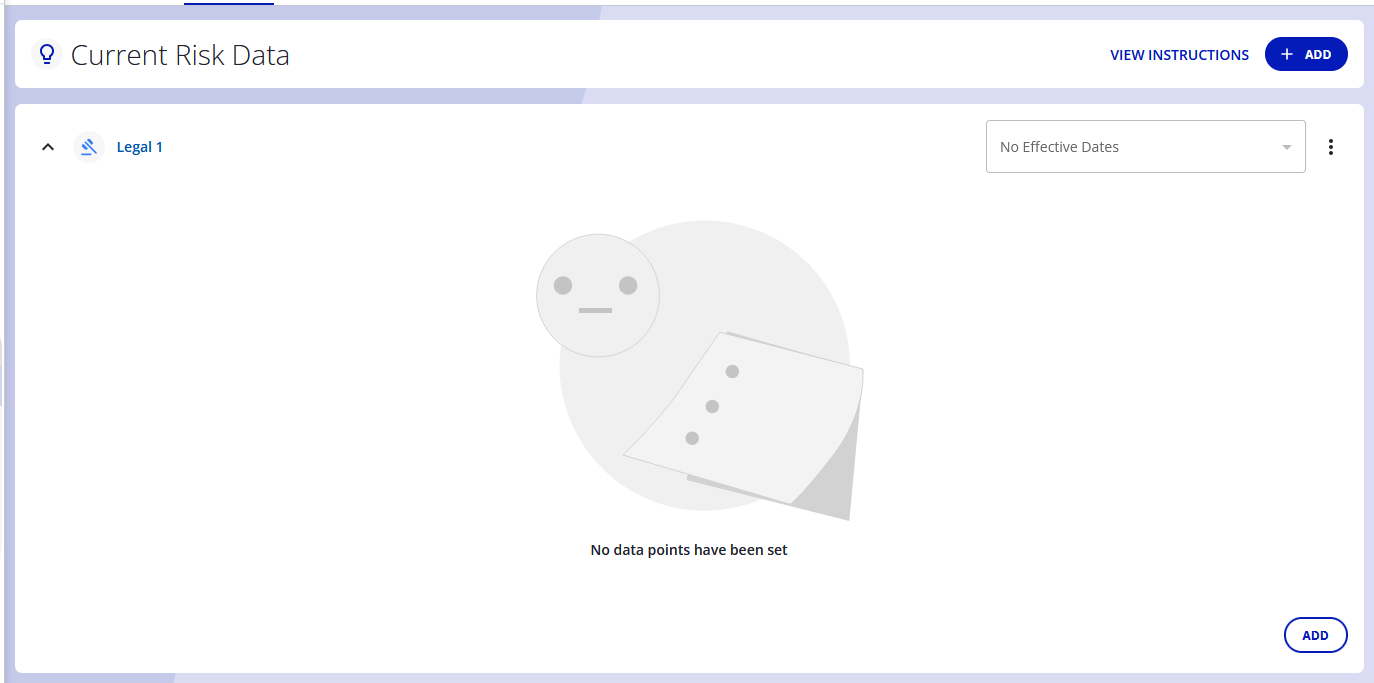Viewport: 1374px width, 683px height.
Task: Click the No data points have been set text
Action: (688, 549)
